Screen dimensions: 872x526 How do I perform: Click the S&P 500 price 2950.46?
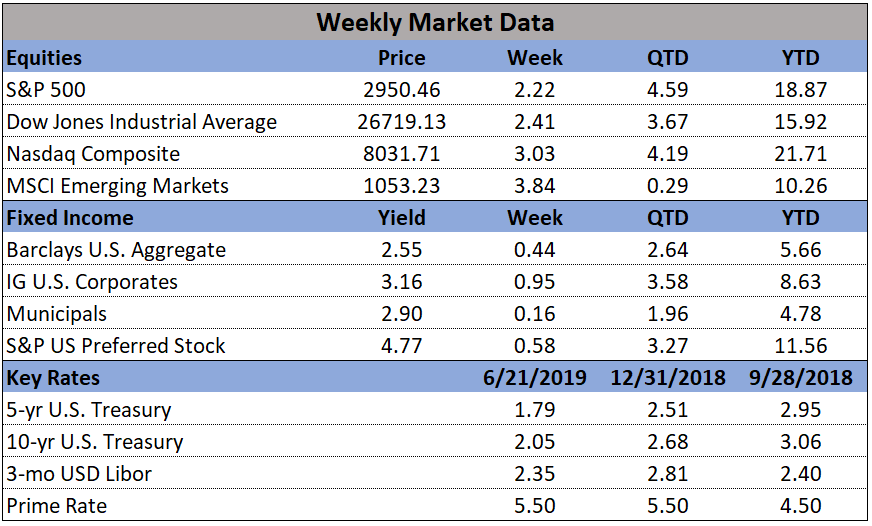[x=402, y=90]
